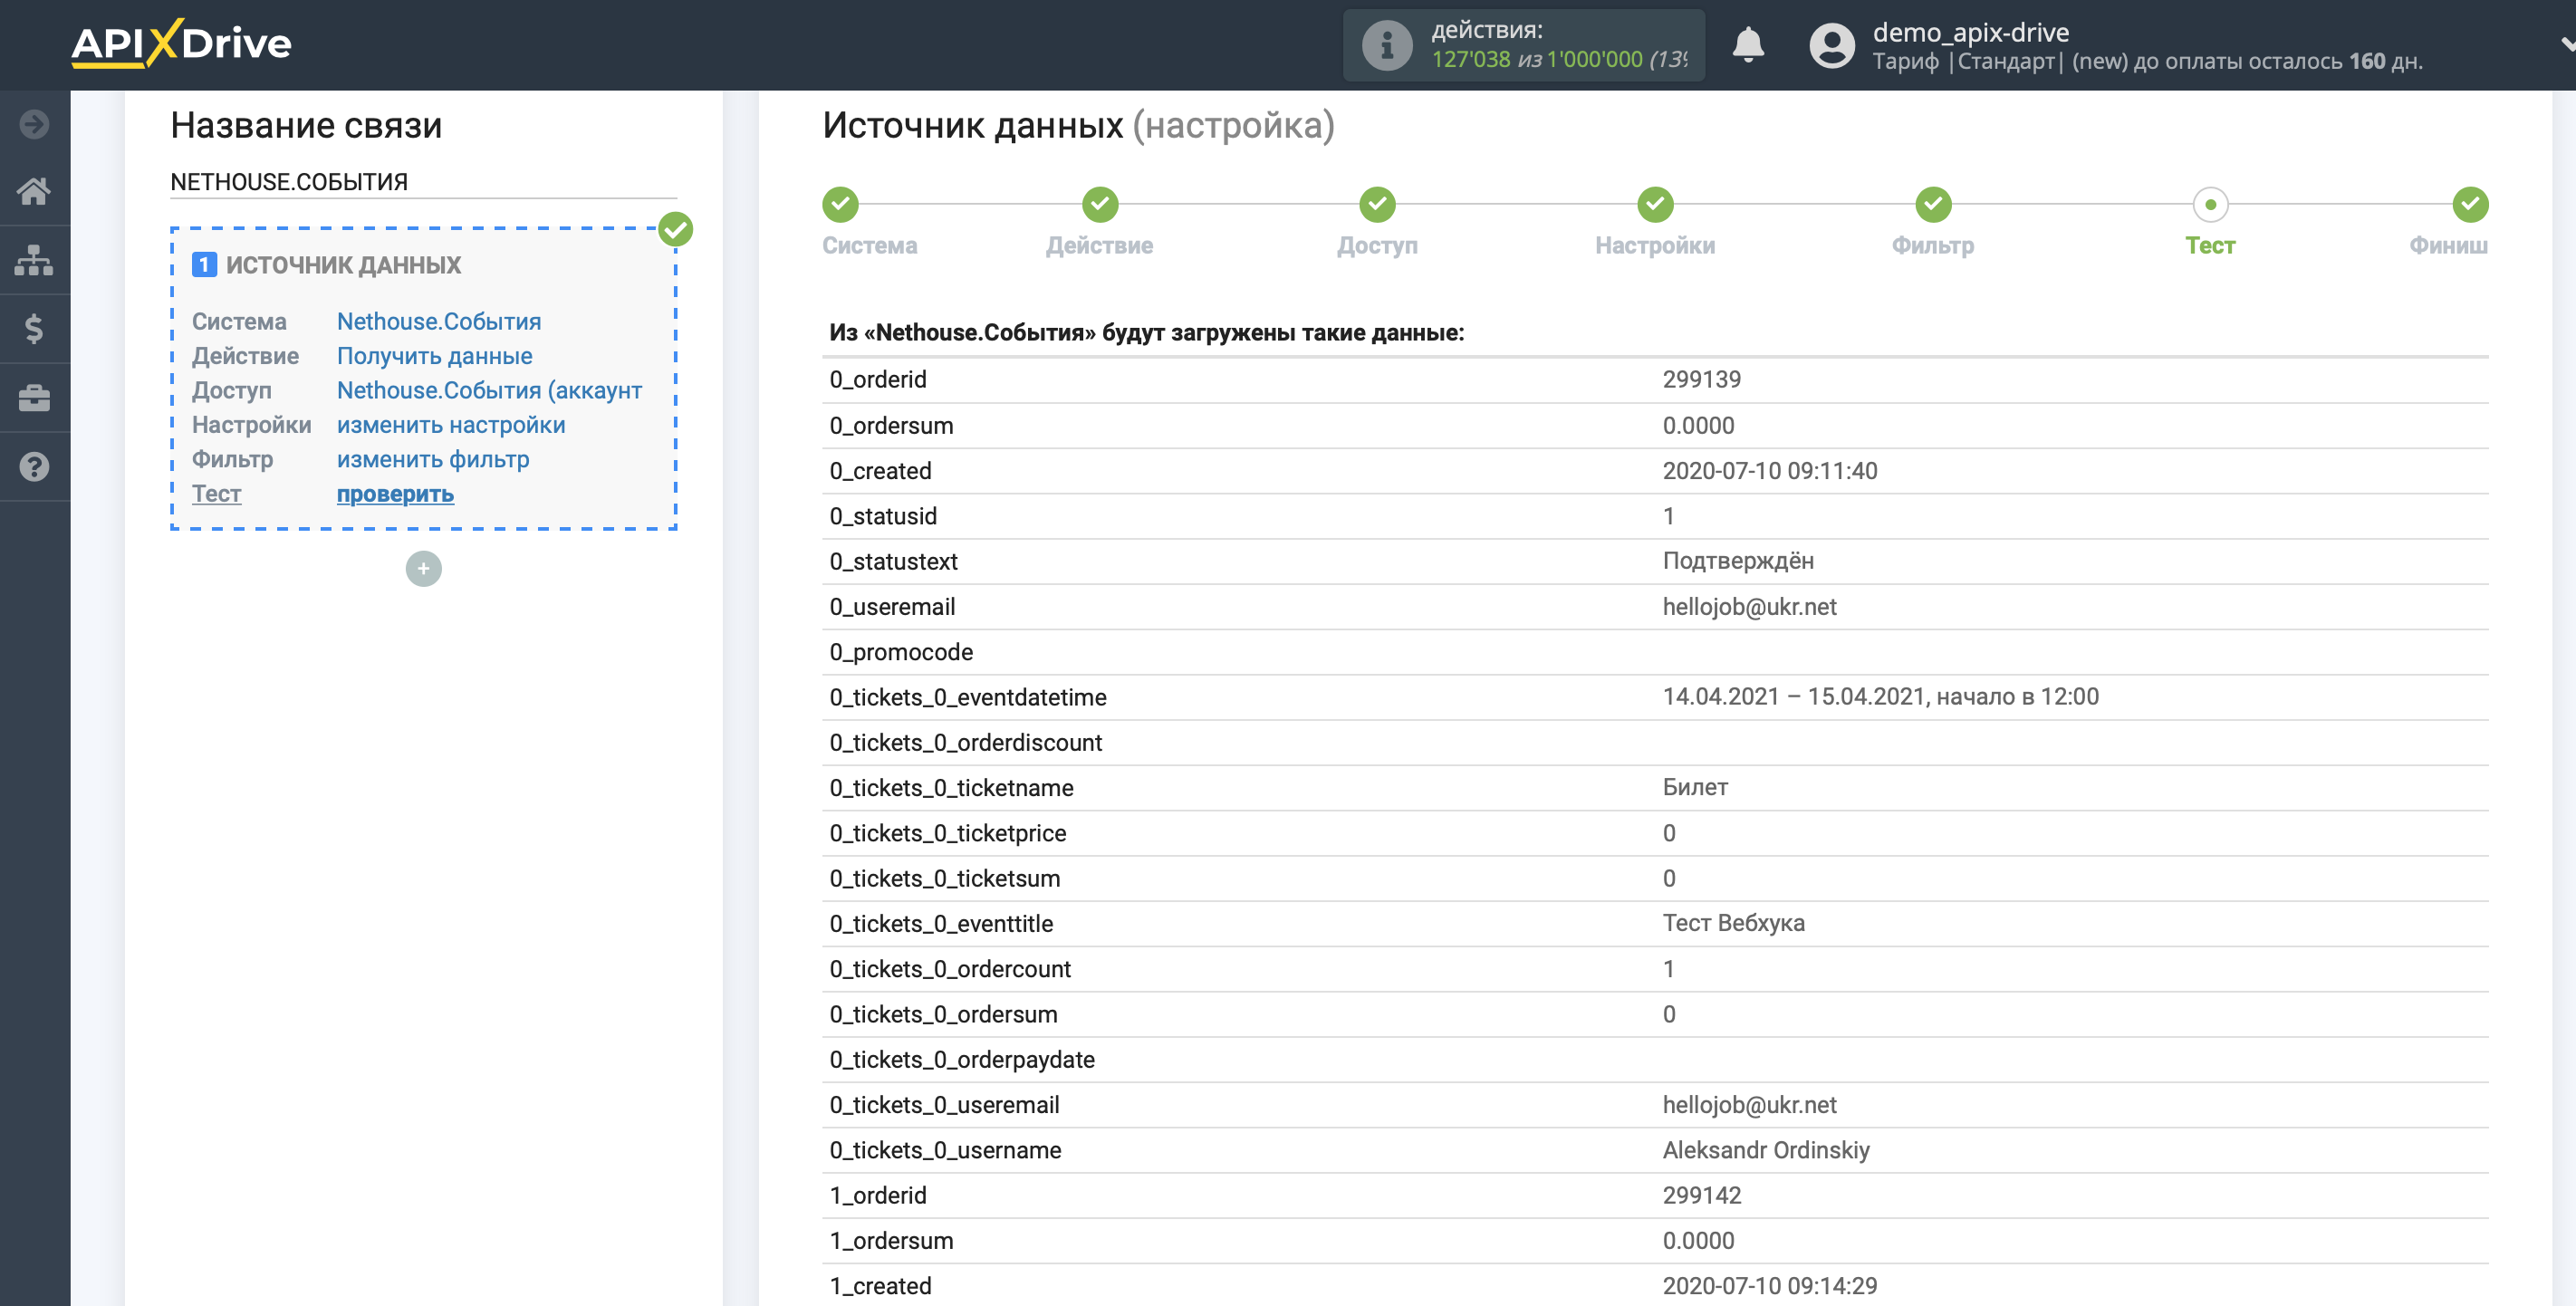
Task: Select the username Aleksandr Ordinskiy
Action: point(1765,1151)
